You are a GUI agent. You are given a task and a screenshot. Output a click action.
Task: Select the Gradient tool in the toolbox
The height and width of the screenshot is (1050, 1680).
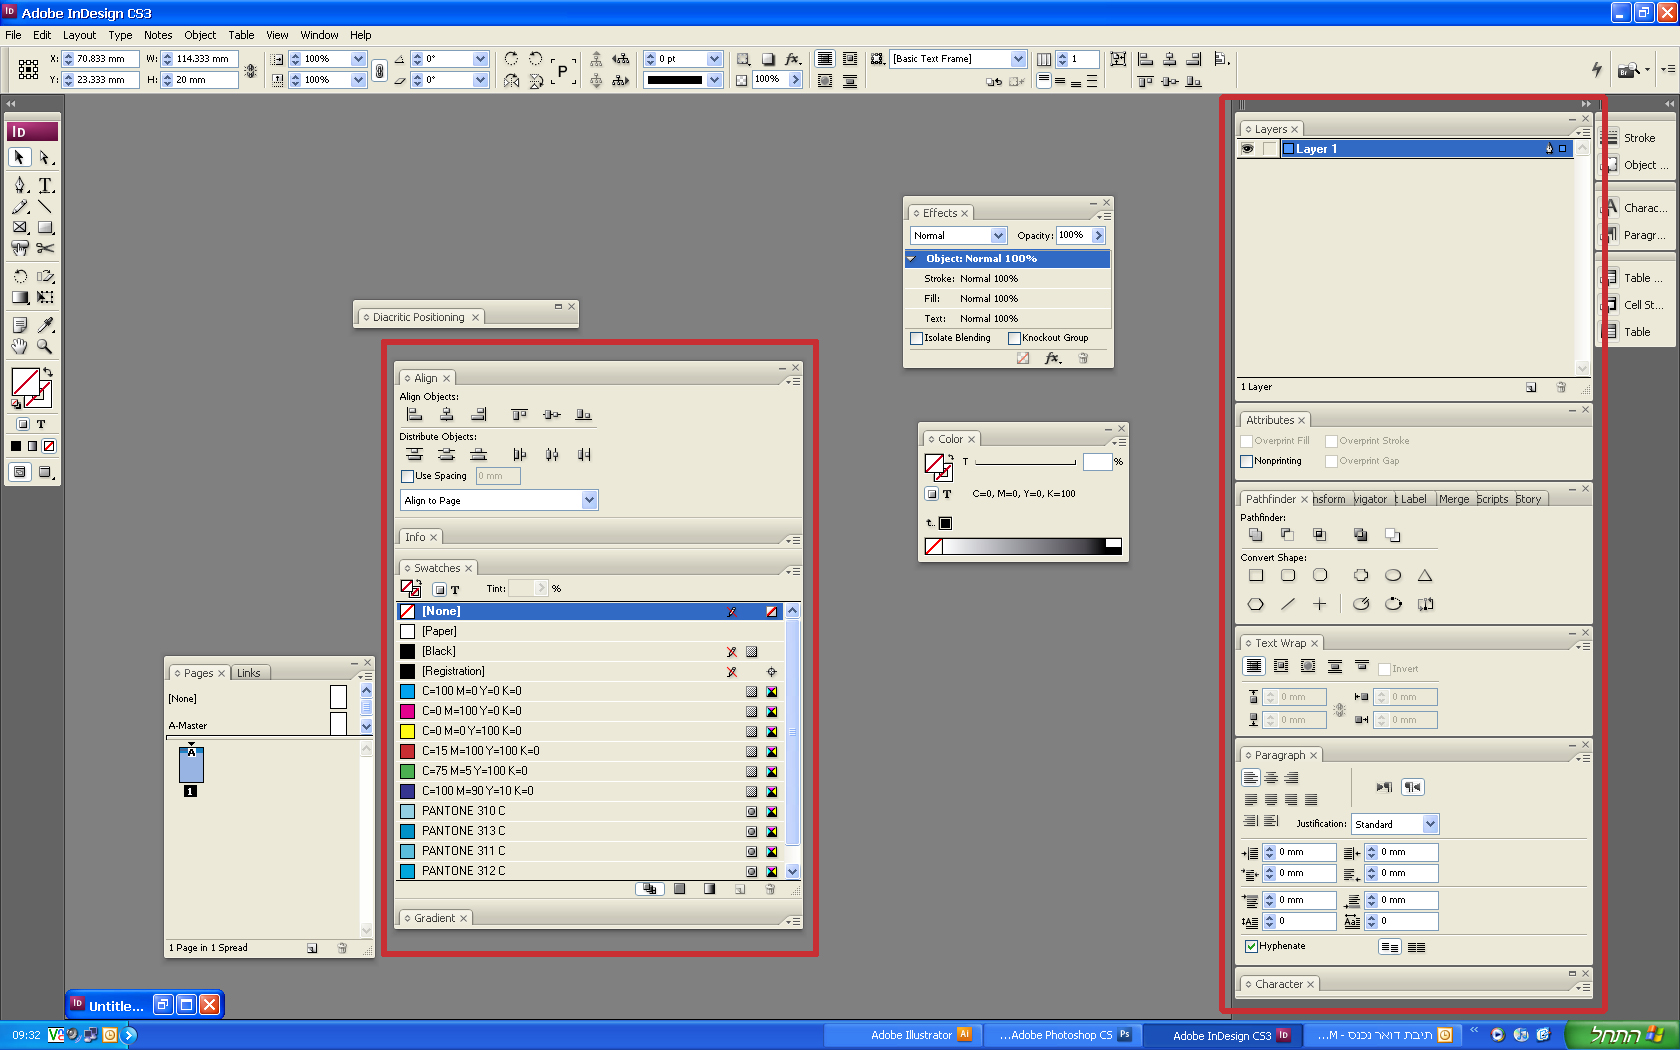click(19, 297)
